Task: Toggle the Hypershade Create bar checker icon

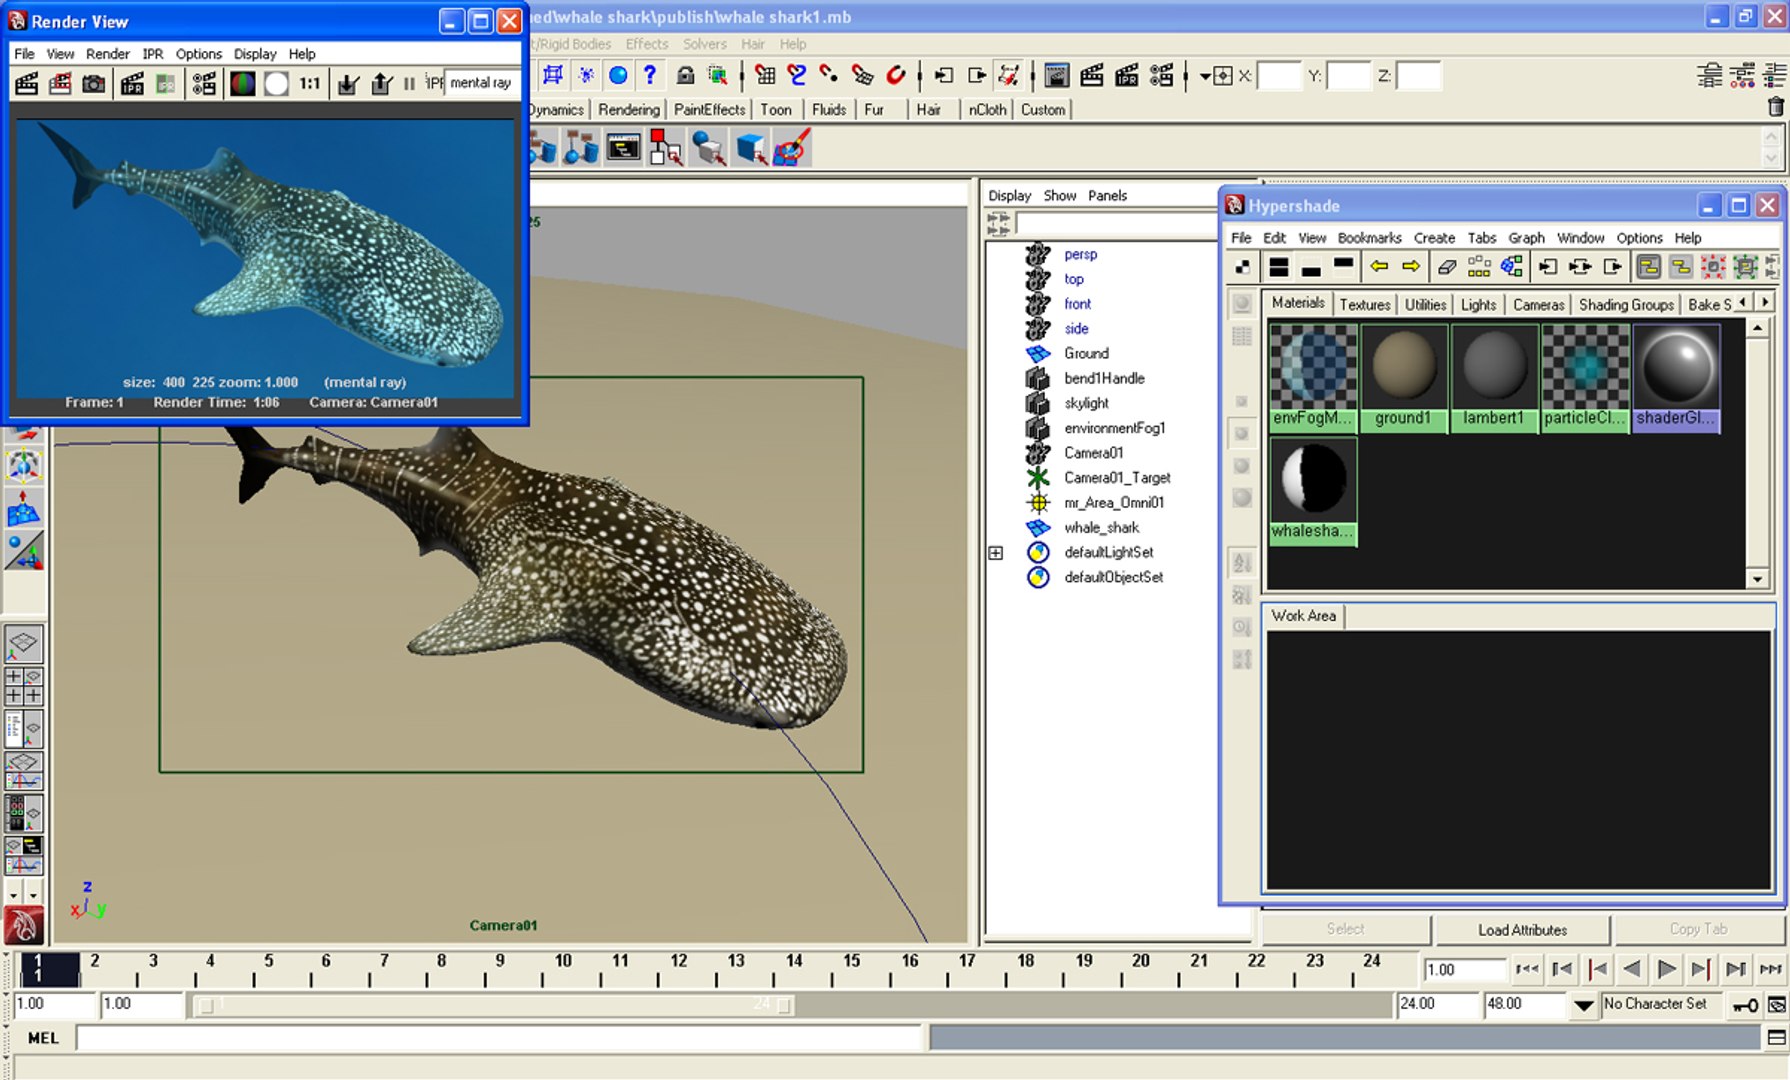Action: point(1242,267)
